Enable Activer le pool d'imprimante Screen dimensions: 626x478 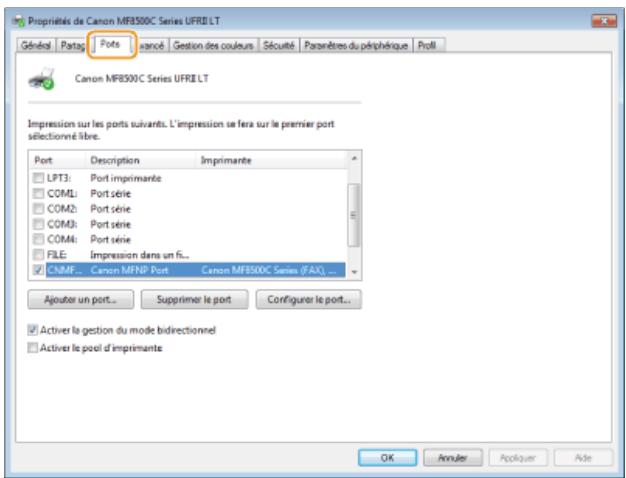pos(32,348)
